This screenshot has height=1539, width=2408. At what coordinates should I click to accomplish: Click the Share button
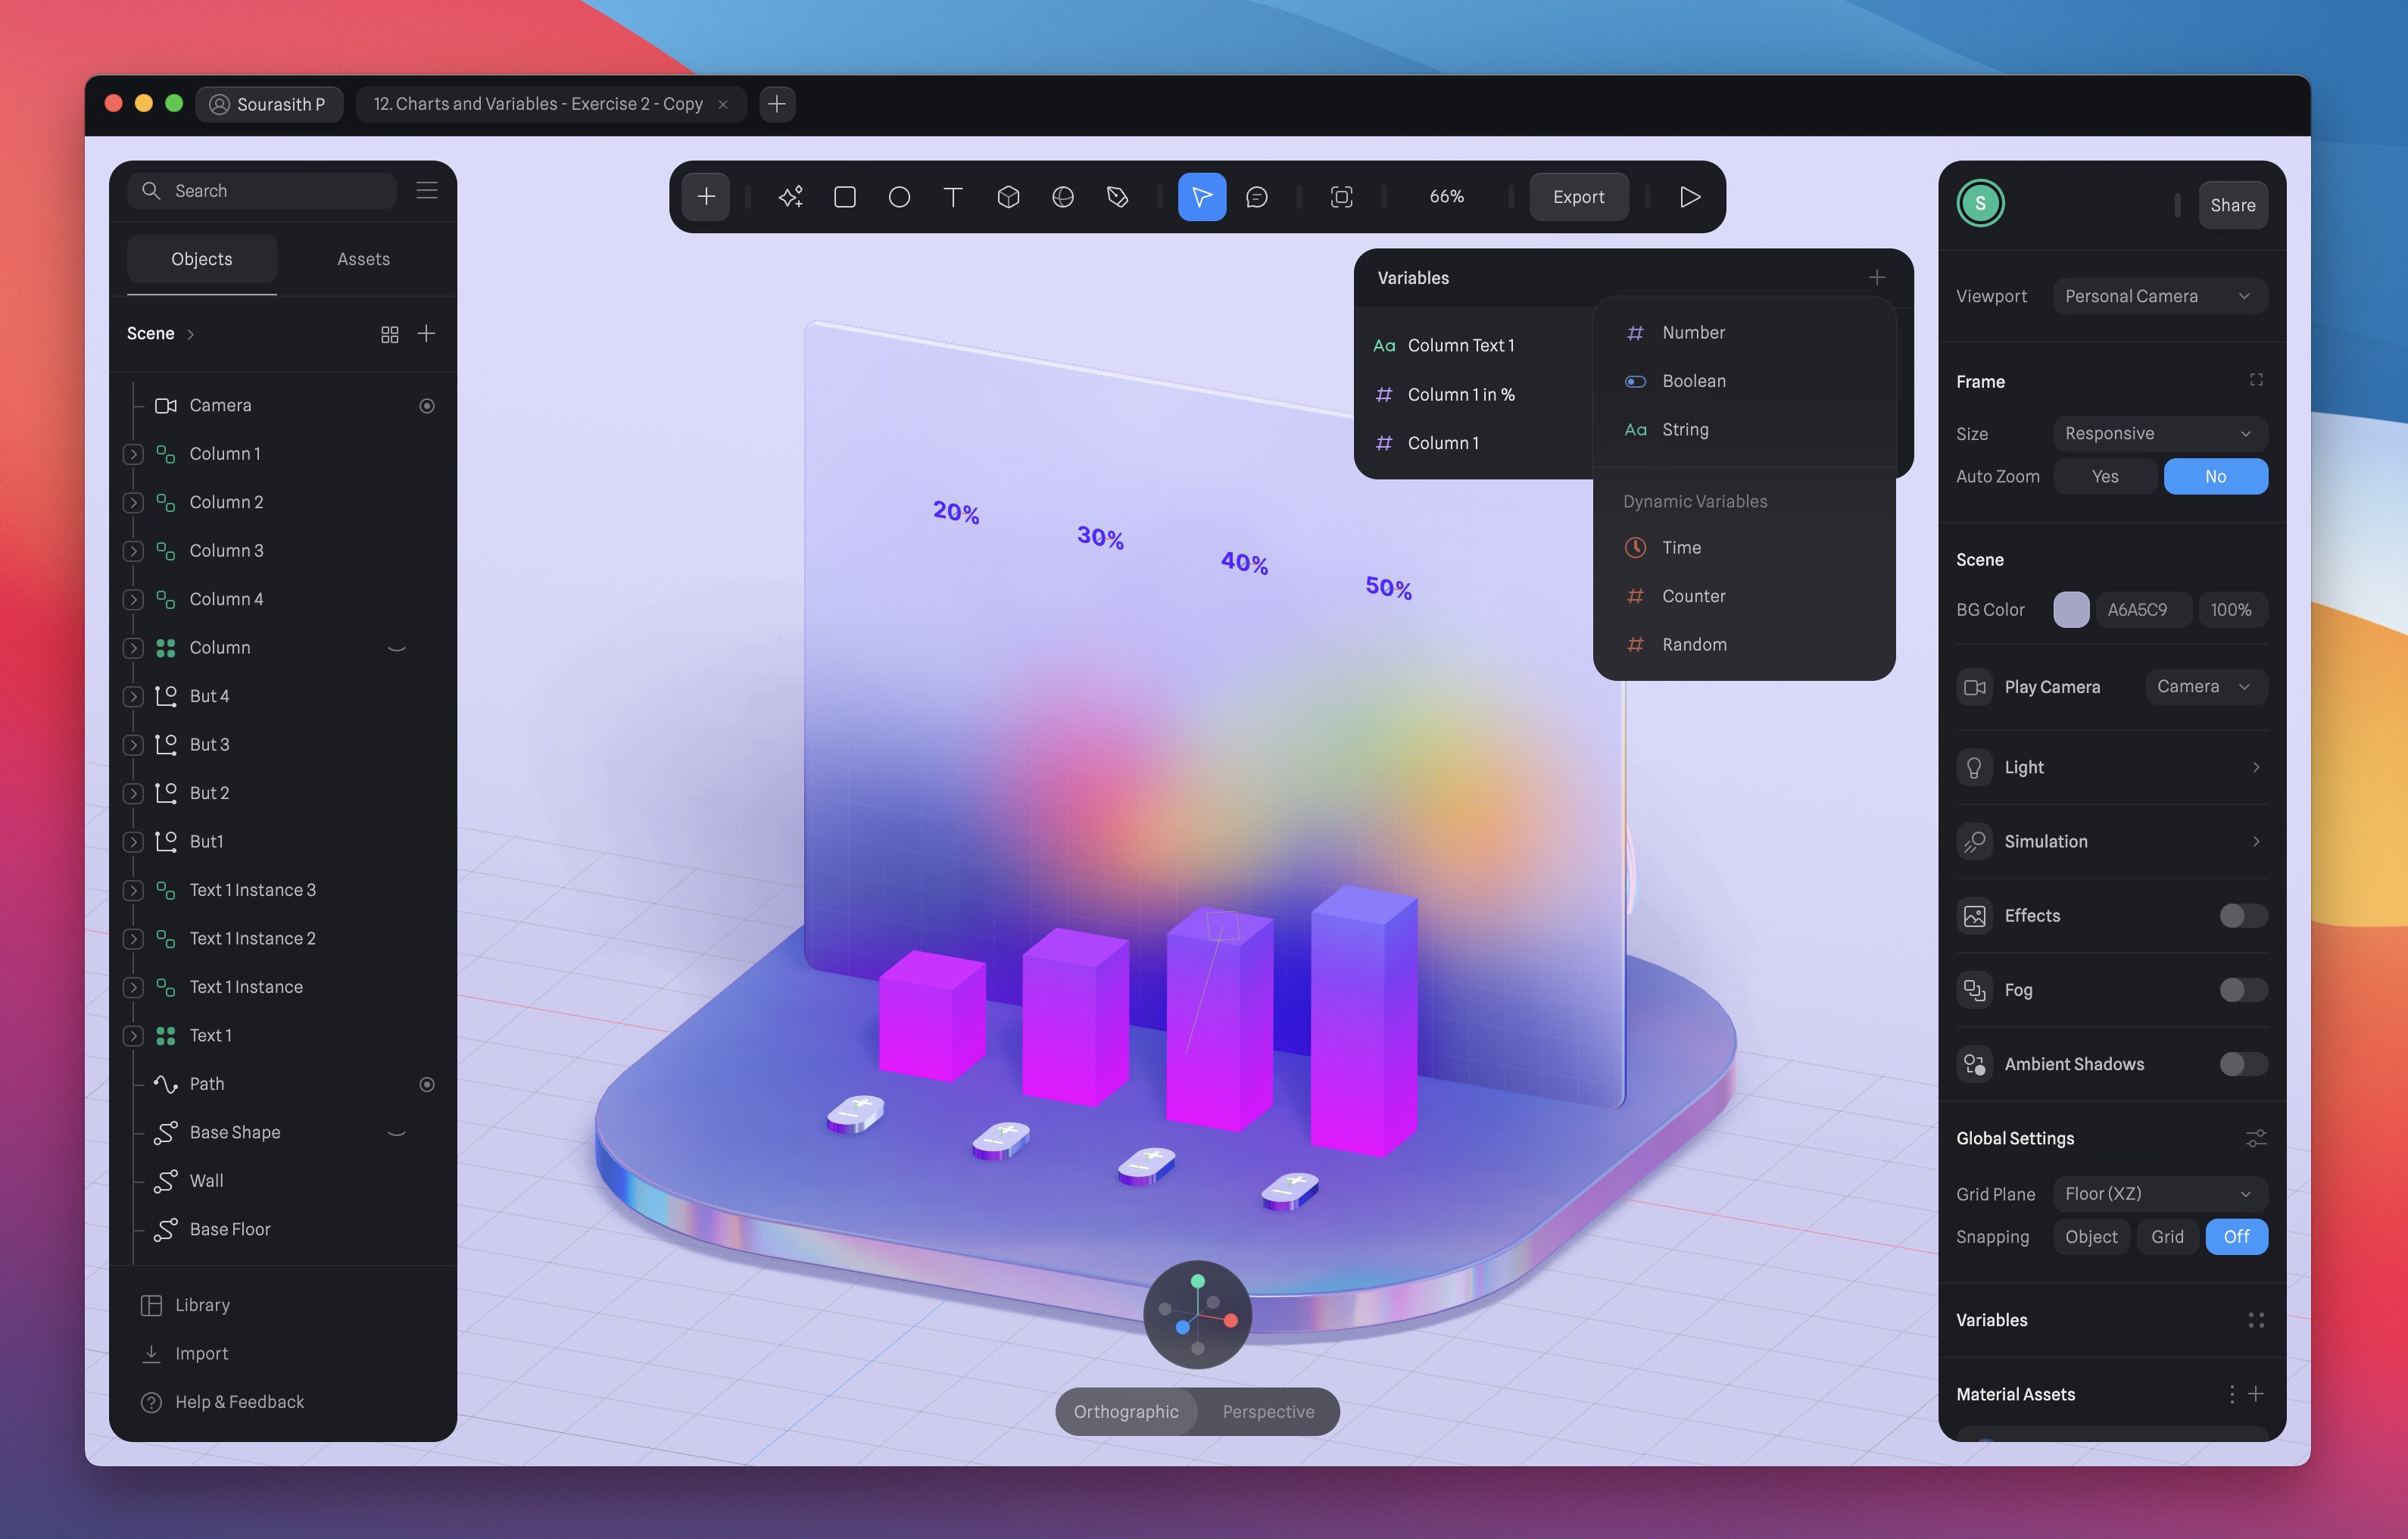[x=2232, y=205]
